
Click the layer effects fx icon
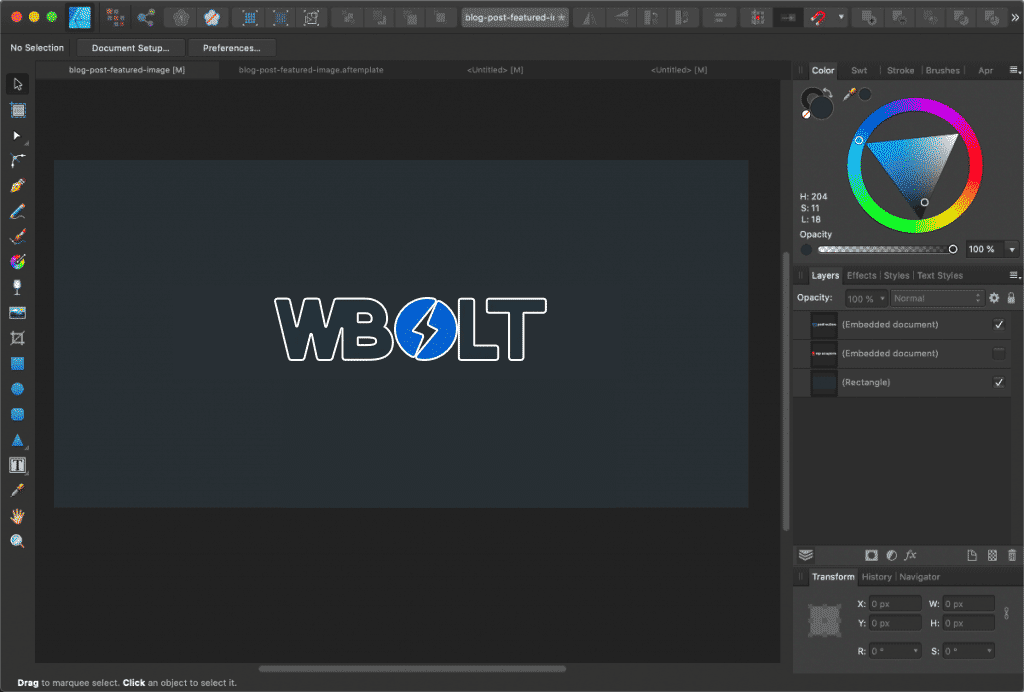(910, 555)
